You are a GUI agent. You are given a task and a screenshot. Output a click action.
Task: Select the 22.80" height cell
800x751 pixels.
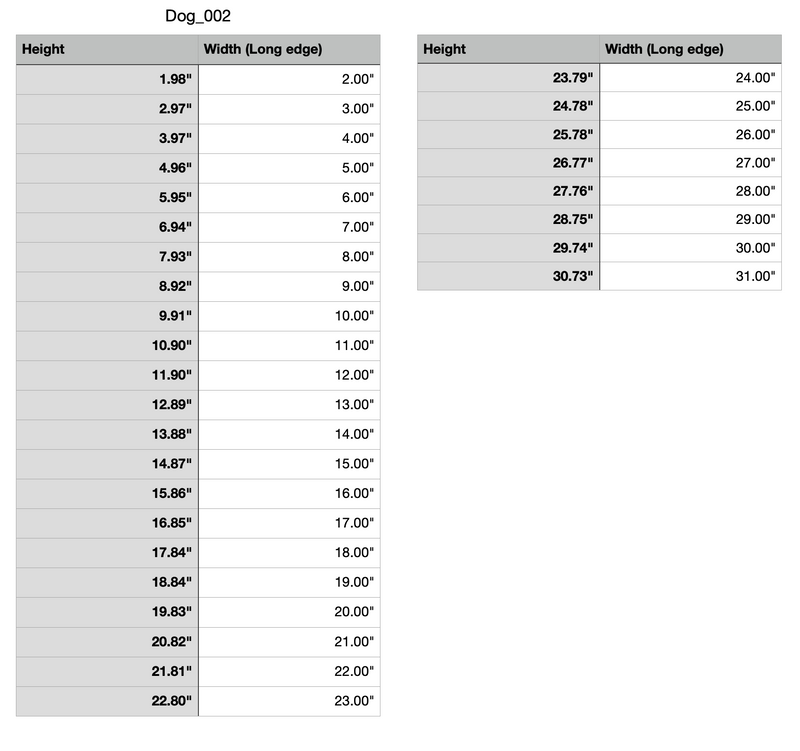(x=107, y=701)
